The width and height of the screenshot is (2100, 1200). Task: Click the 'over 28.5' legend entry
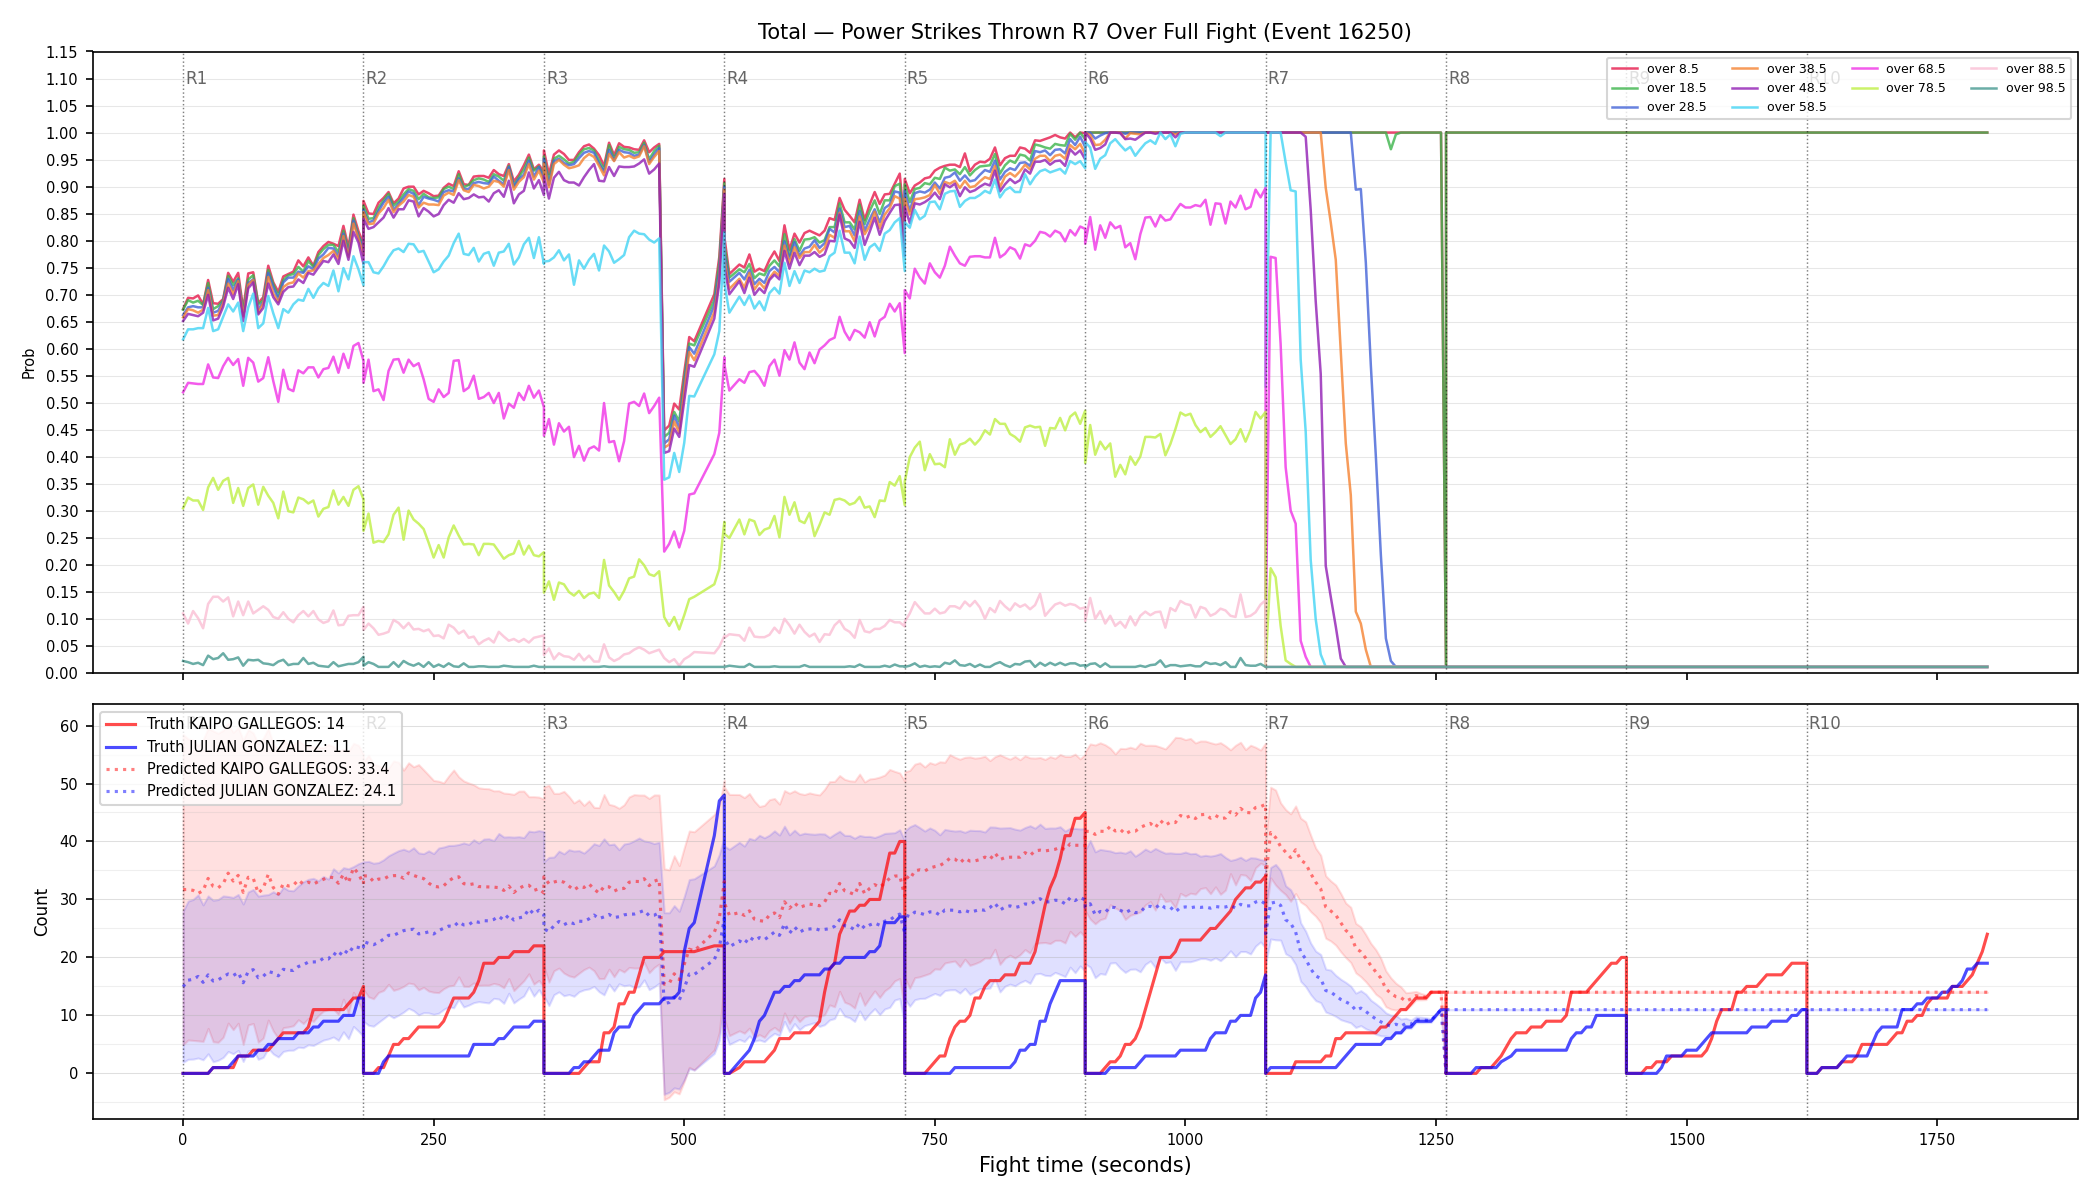click(1659, 107)
